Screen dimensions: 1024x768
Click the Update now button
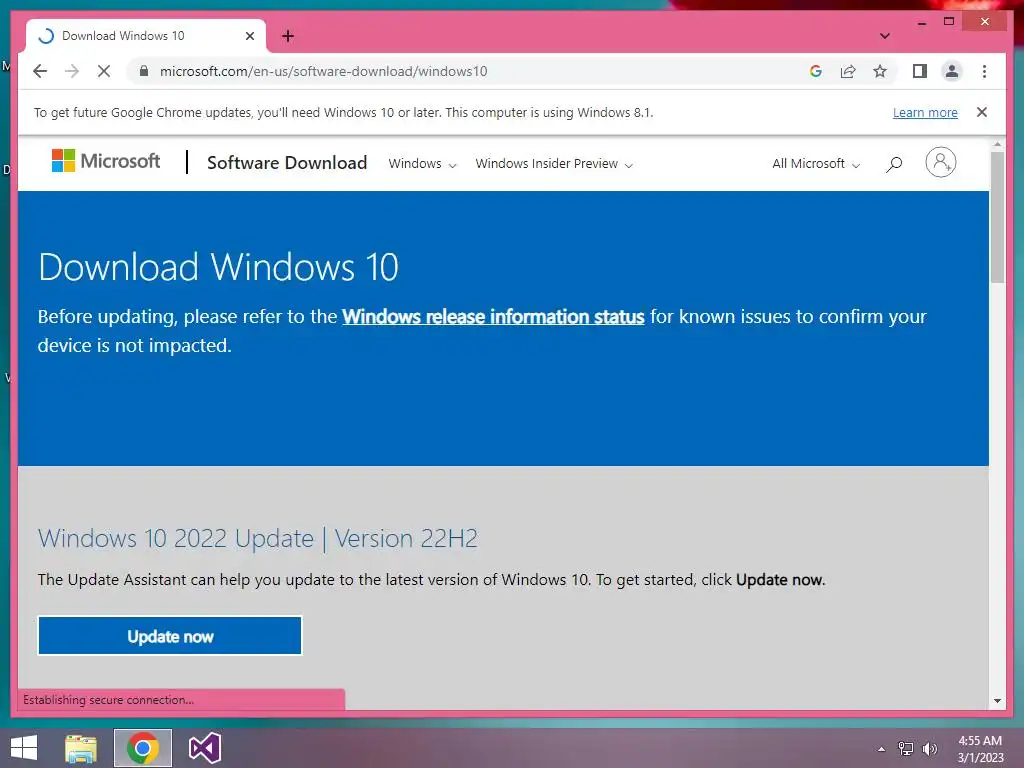[x=170, y=636]
